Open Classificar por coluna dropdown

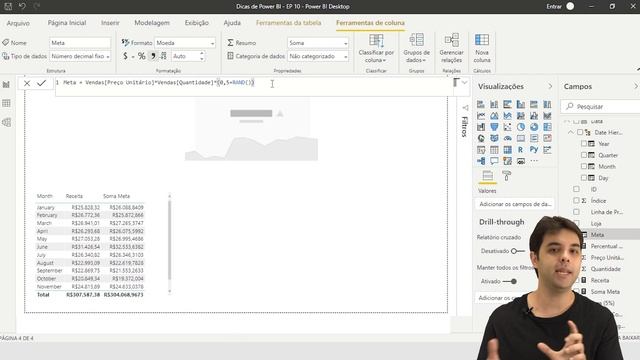tap(376, 48)
